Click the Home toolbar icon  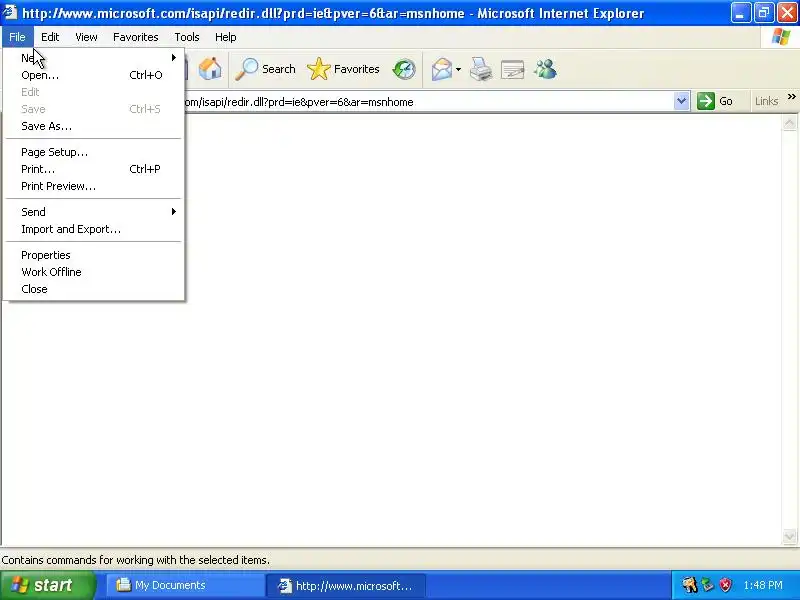click(x=210, y=69)
